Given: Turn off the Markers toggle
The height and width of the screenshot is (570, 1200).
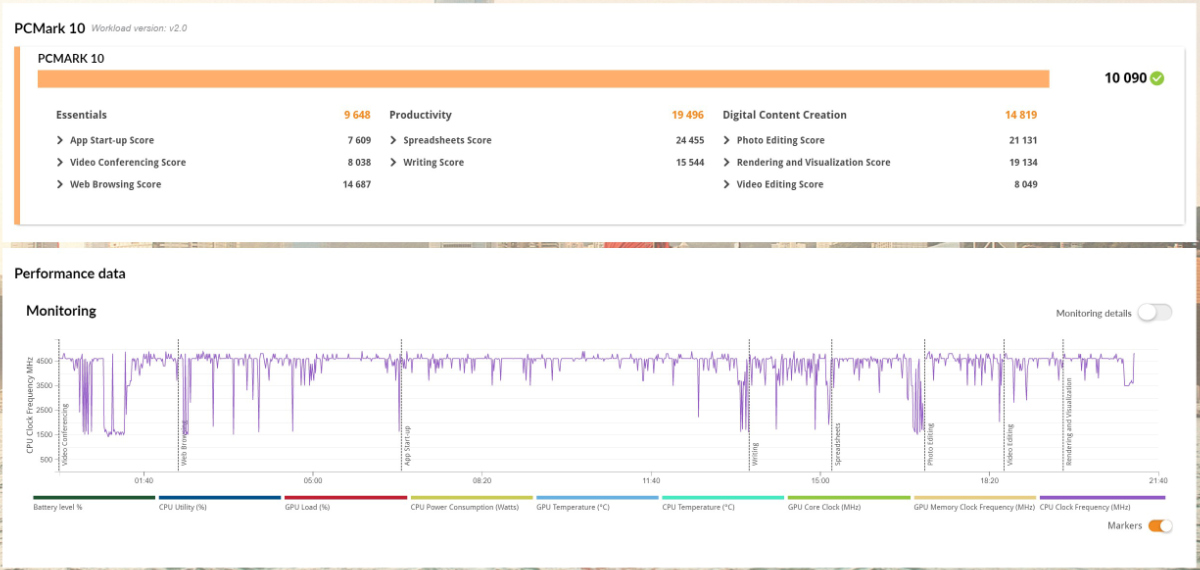Looking at the screenshot, I should 1160,526.
